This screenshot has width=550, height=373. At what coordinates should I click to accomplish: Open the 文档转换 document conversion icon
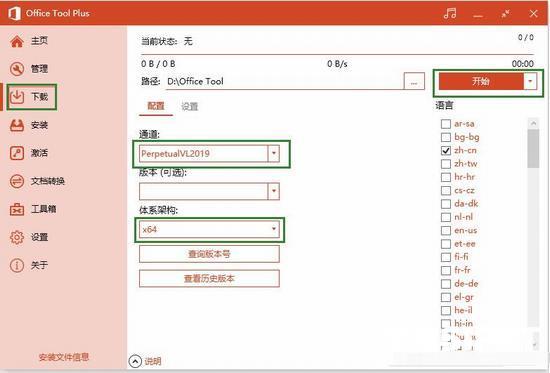pos(16,181)
